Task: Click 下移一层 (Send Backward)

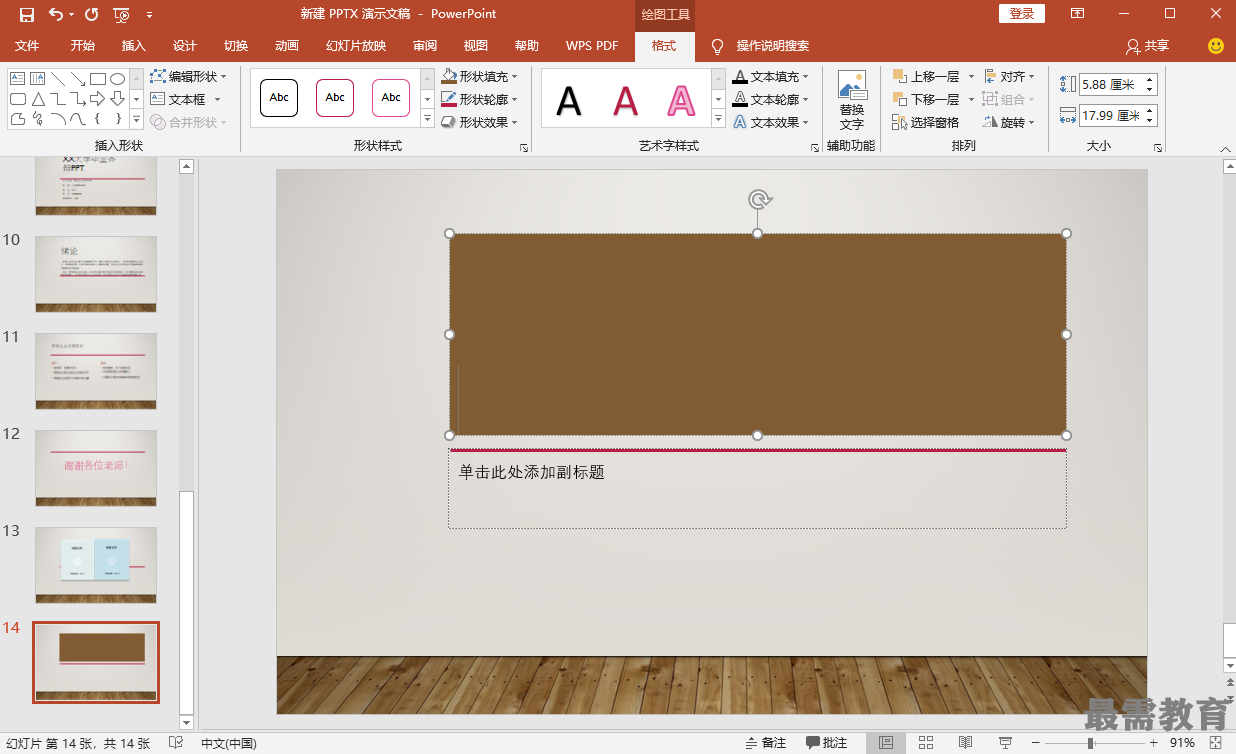Action: [x=926, y=99]
